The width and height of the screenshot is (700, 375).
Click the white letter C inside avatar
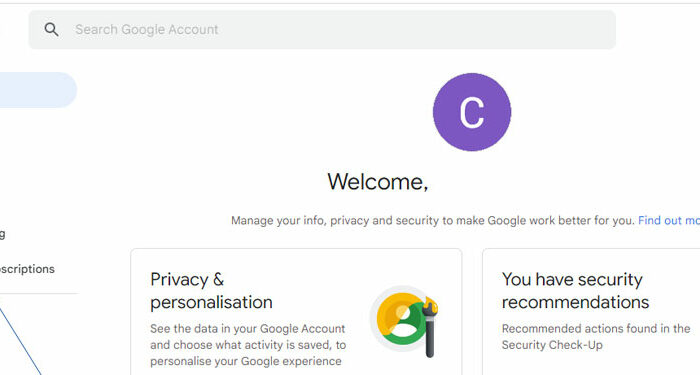472,112
